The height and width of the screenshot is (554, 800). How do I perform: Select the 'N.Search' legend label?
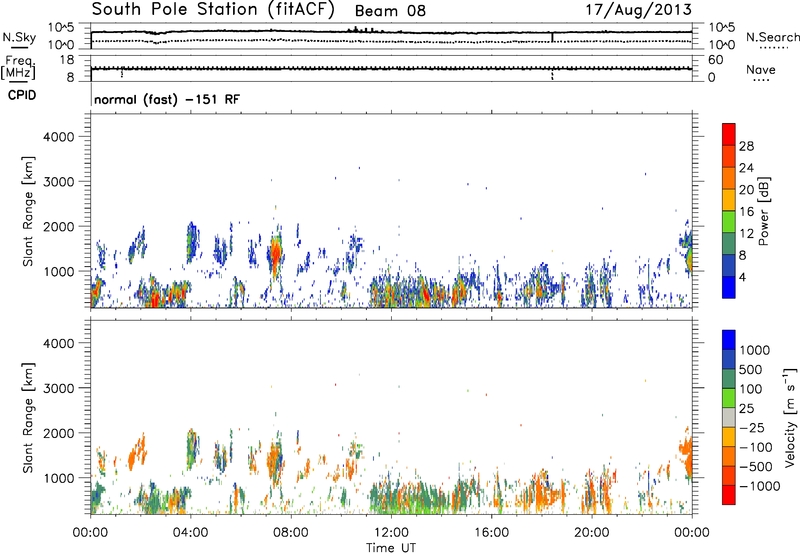tap(772, 37)
